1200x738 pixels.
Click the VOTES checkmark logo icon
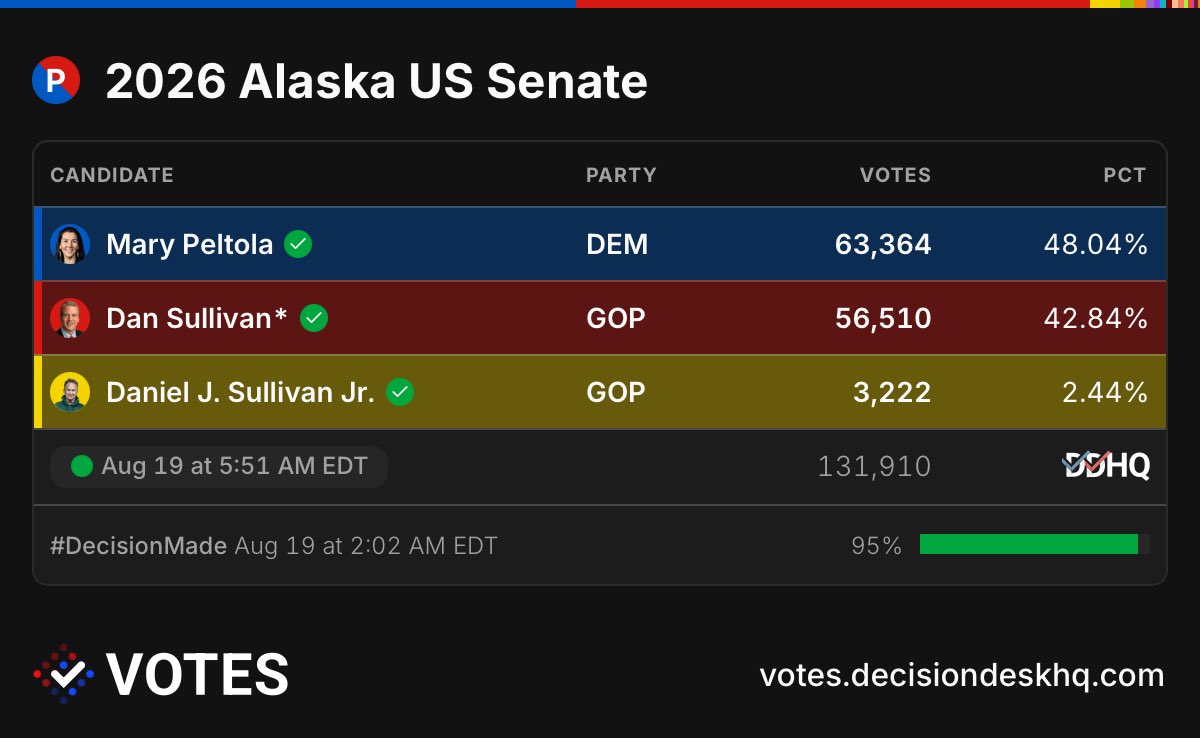pyautogui.click(x=64, y=674)
